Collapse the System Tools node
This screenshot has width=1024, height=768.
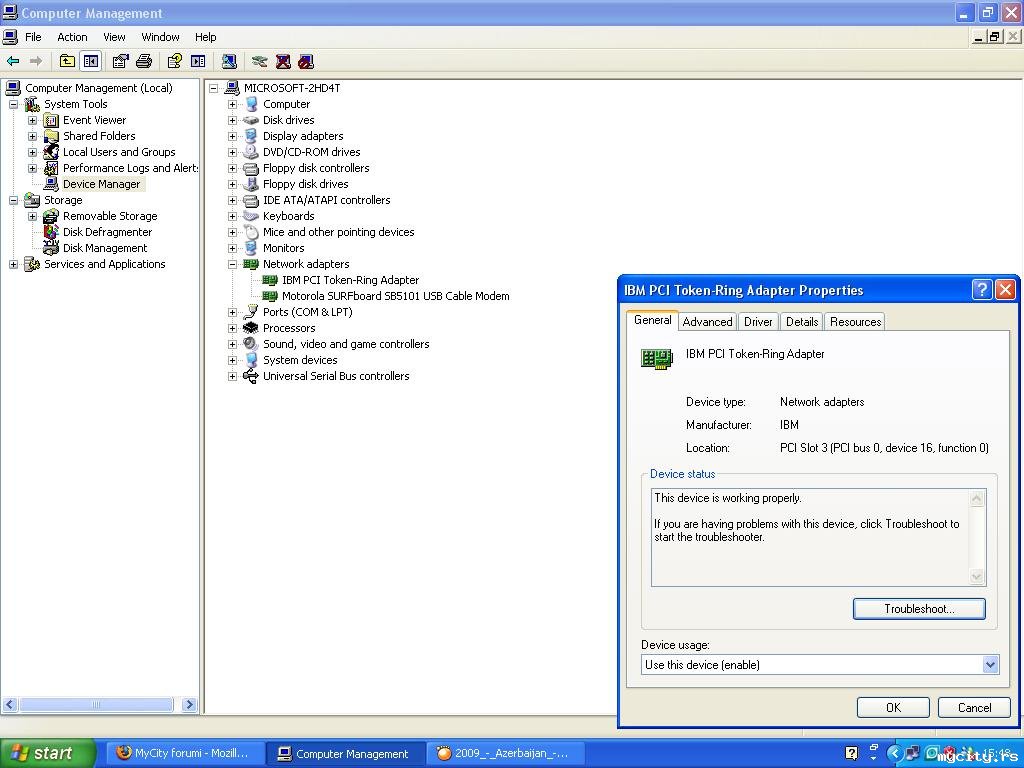[13, 104]
